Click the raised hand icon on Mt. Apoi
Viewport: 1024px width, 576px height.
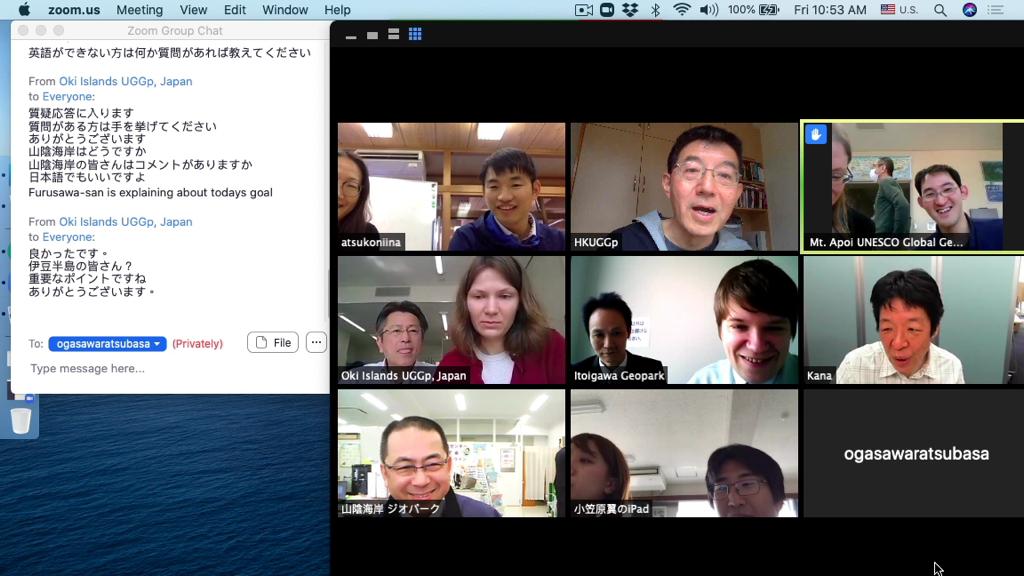pos(816,135)
